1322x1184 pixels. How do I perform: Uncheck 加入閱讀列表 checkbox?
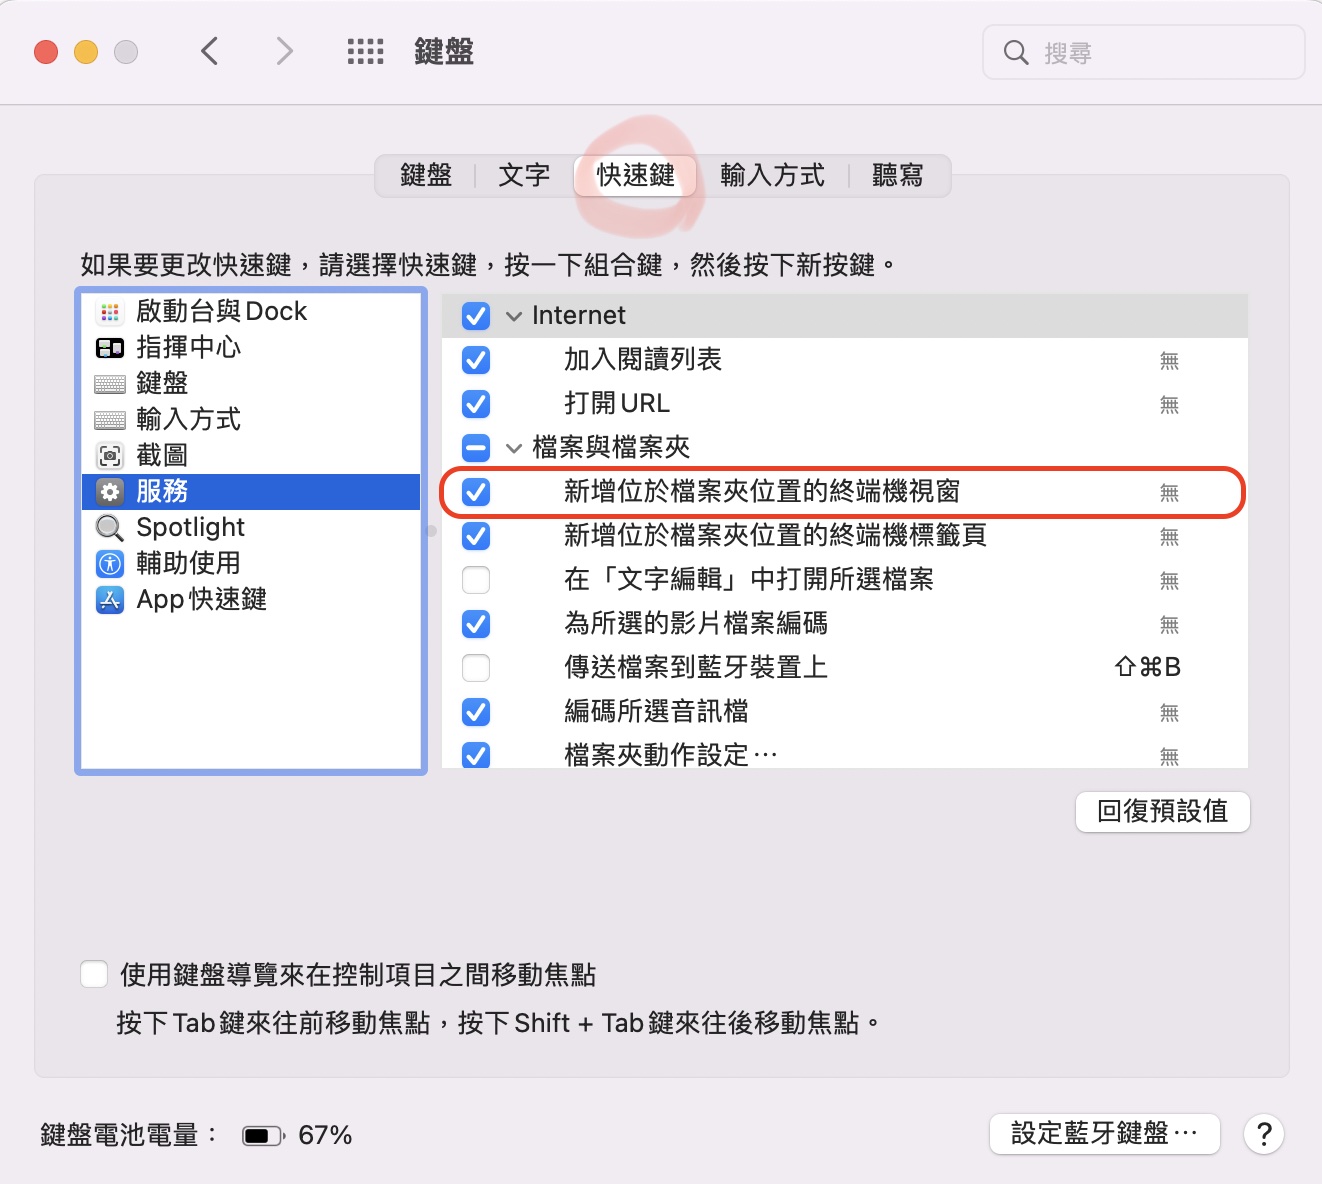click(476, 360)
